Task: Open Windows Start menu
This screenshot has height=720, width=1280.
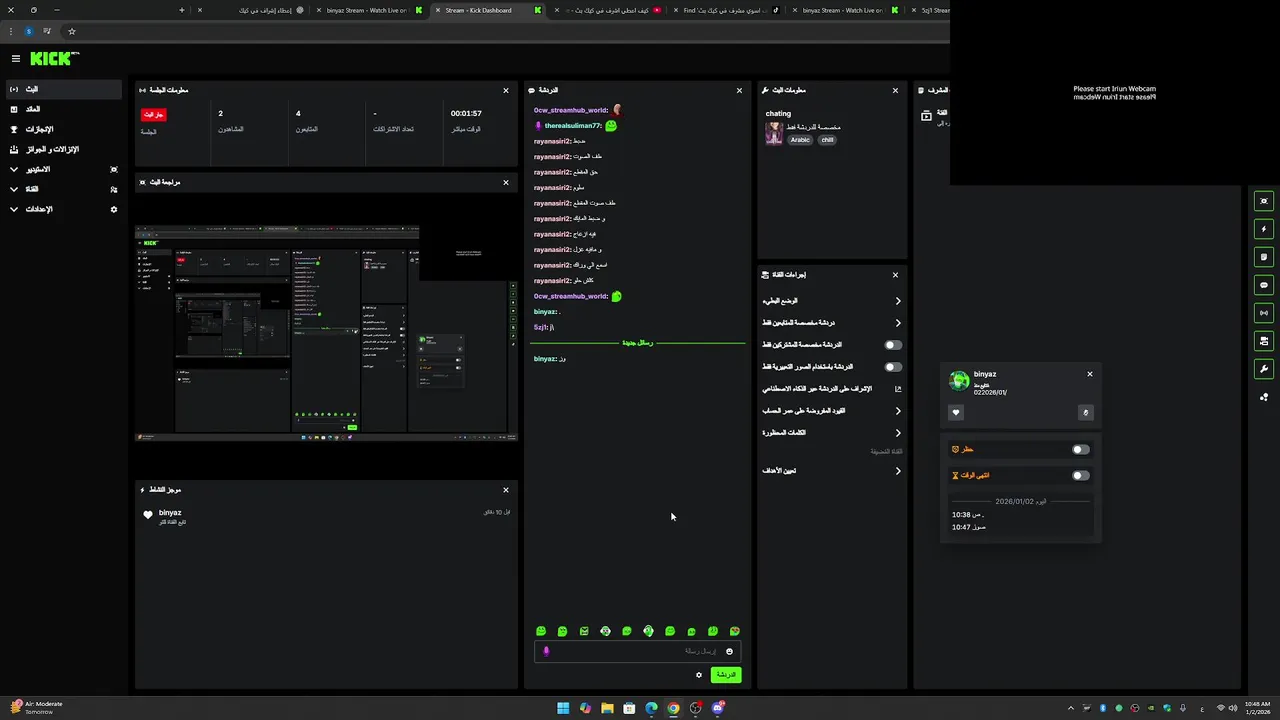Action: (x=563, y=708)
